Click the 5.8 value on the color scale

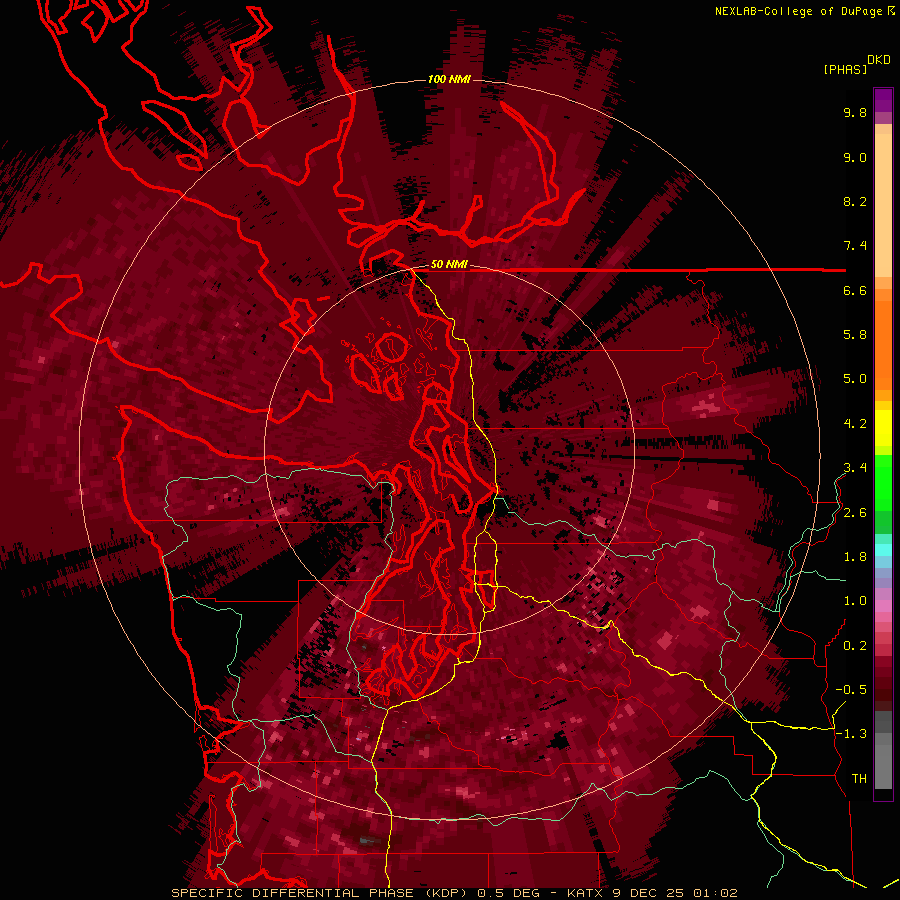(x=855, y=335)
